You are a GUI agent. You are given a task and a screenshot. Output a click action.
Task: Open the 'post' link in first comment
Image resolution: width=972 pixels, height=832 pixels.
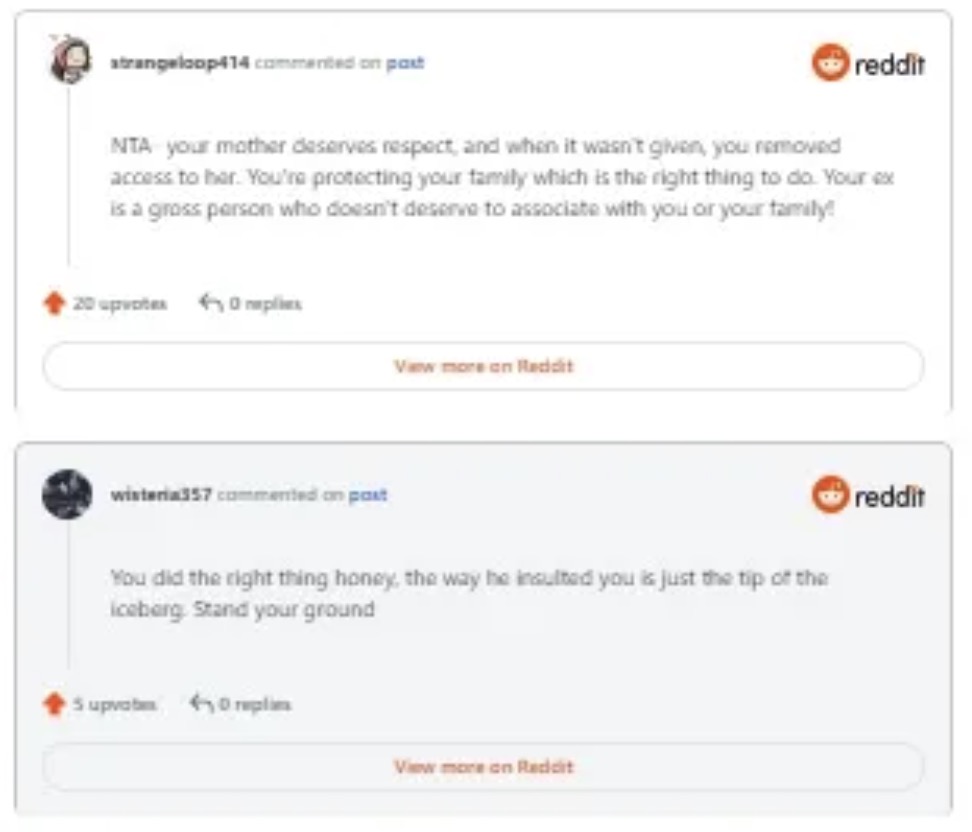point(405,62)
